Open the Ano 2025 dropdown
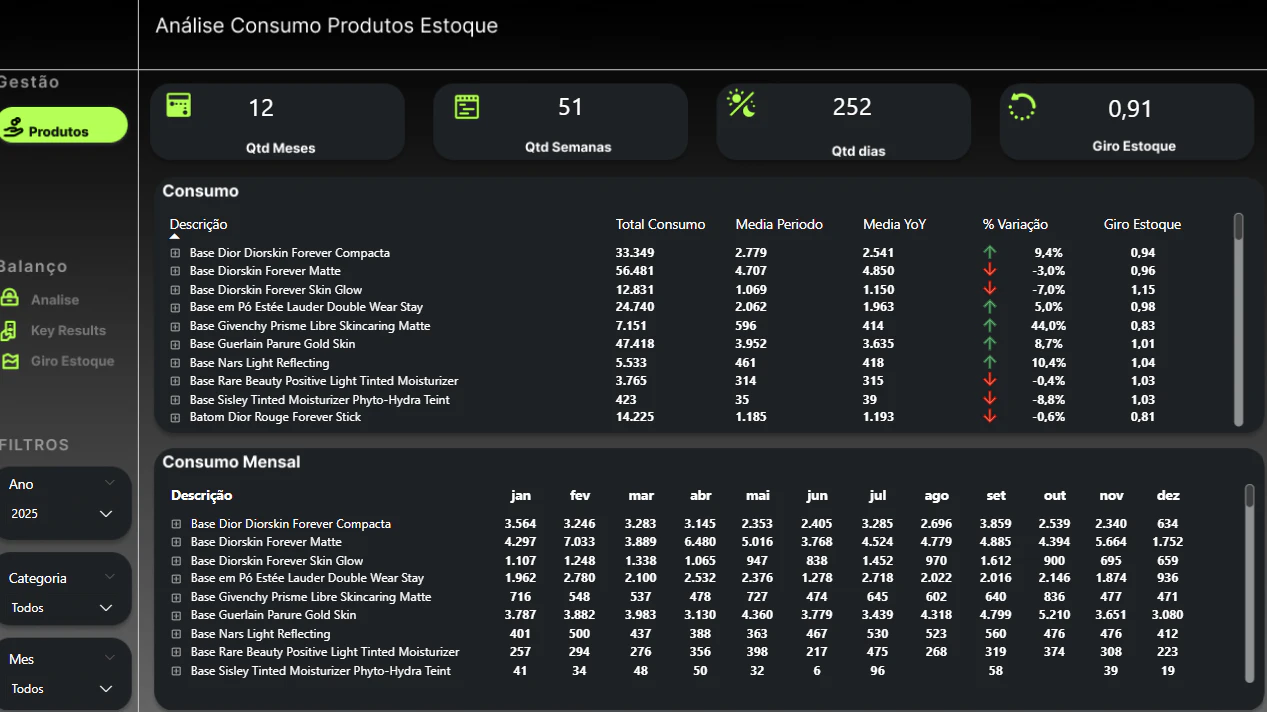 [62, 513]
